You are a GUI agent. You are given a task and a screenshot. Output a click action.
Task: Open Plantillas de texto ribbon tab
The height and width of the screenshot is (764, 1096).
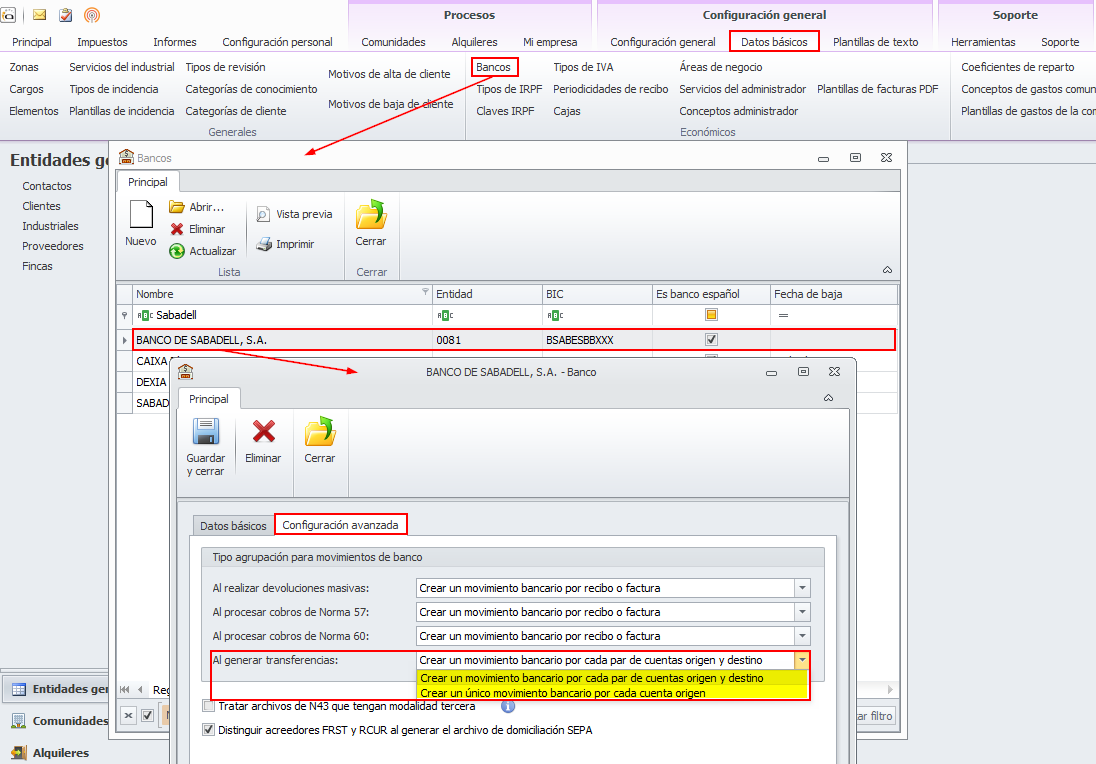tap(875, 42)
